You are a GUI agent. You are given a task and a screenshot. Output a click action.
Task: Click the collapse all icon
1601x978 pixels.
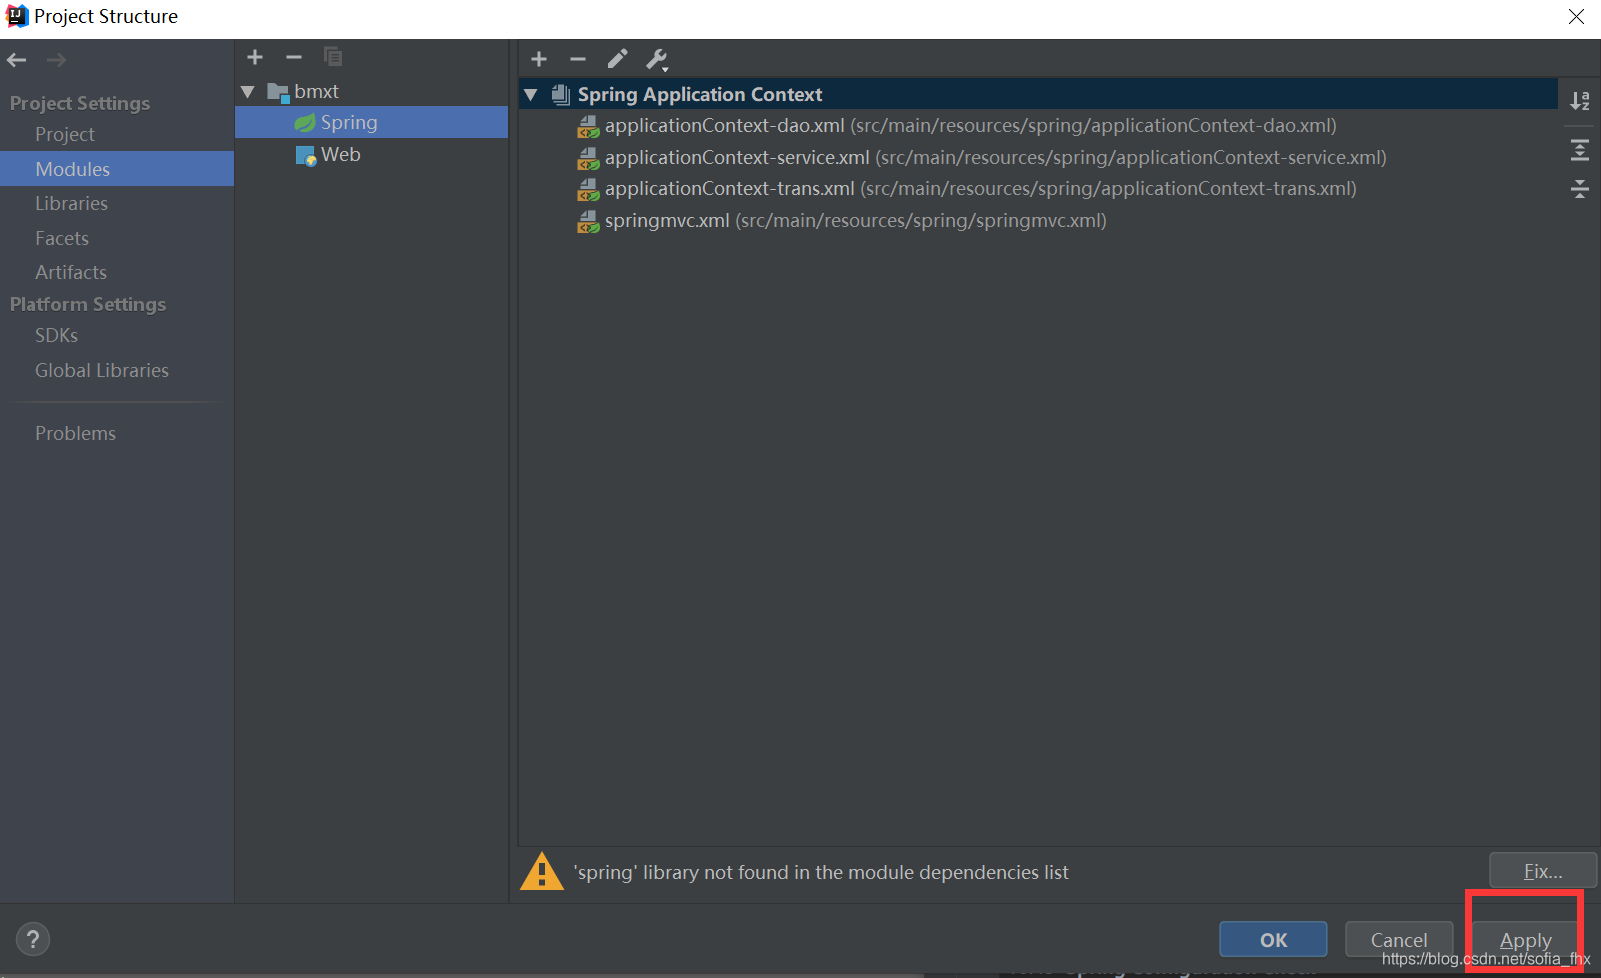(x=1580, y=188)
